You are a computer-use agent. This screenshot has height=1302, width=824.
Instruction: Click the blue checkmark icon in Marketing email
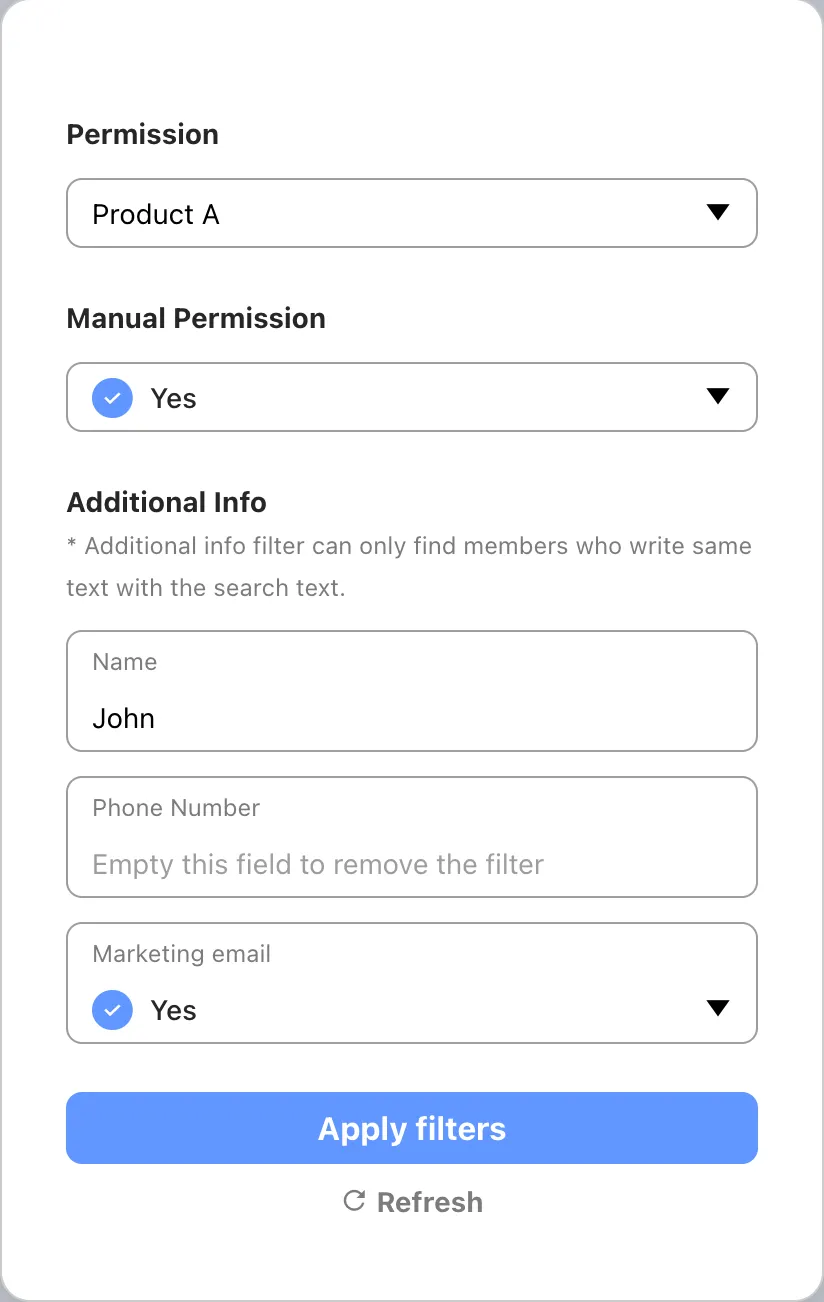(x=112, y=1010)
